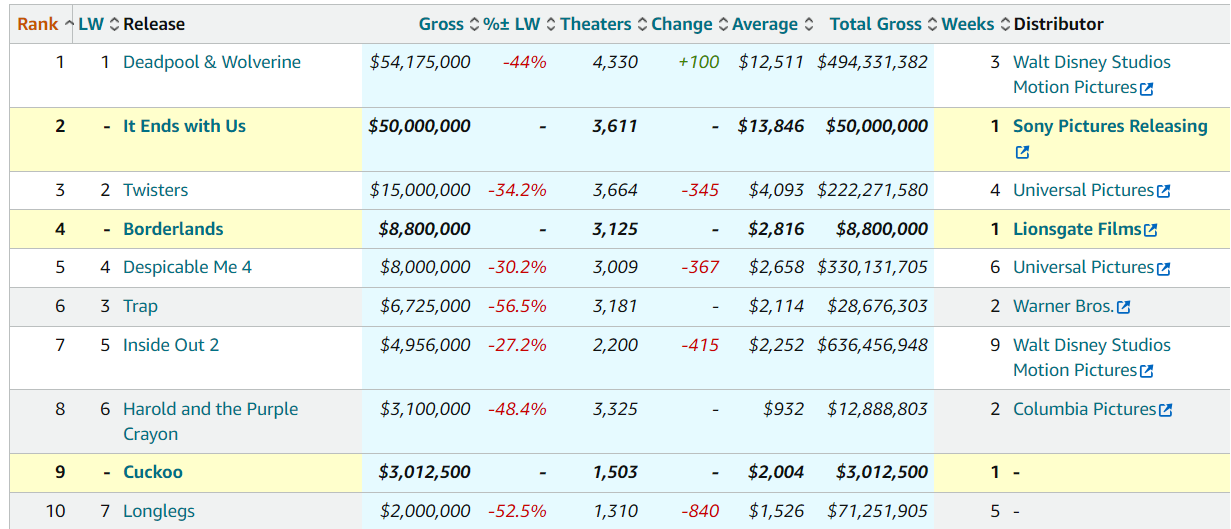This screenshot has width=1231, height=529.
Task: Click external link icon for Inside Out 2 distributor
Action: (1147, 371)
